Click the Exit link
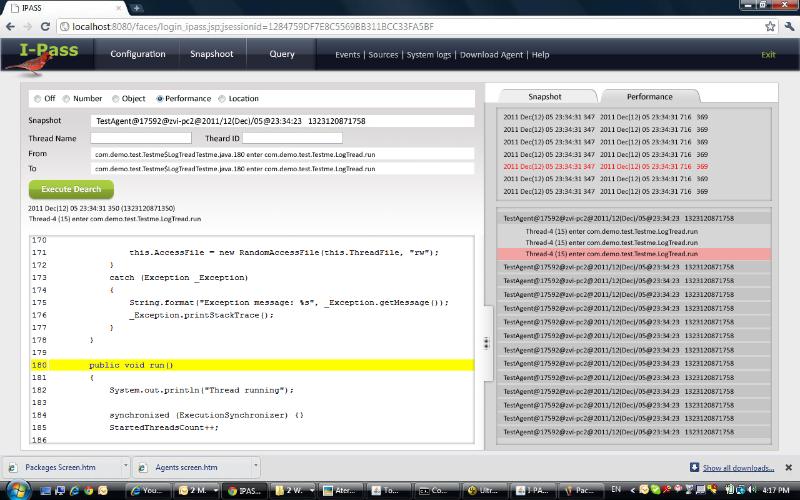This screenshot has height=500, width=800. coord(768,55)
